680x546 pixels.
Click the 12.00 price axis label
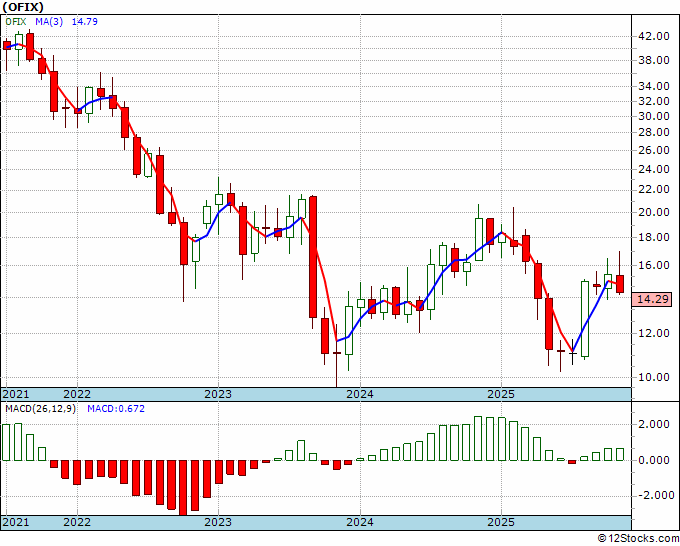[654, 333]
